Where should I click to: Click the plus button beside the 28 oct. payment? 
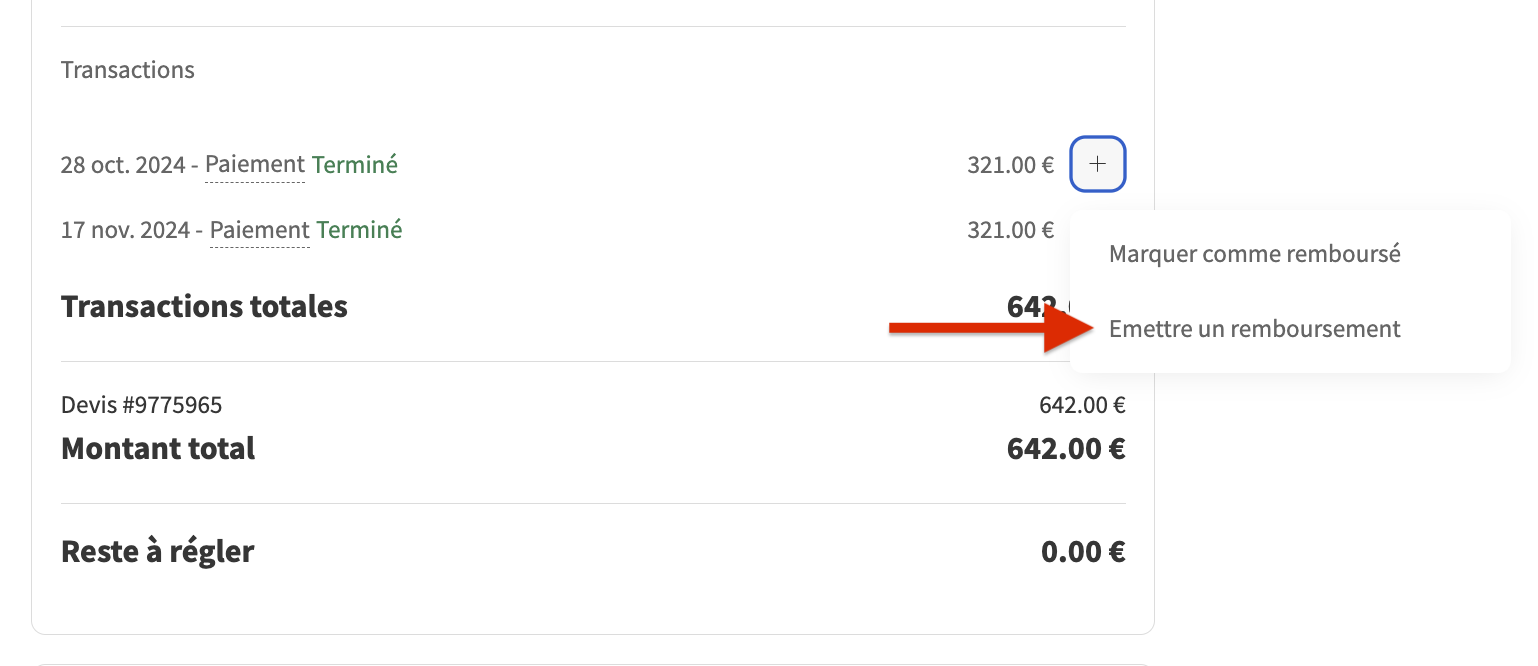click(1098, 164)
